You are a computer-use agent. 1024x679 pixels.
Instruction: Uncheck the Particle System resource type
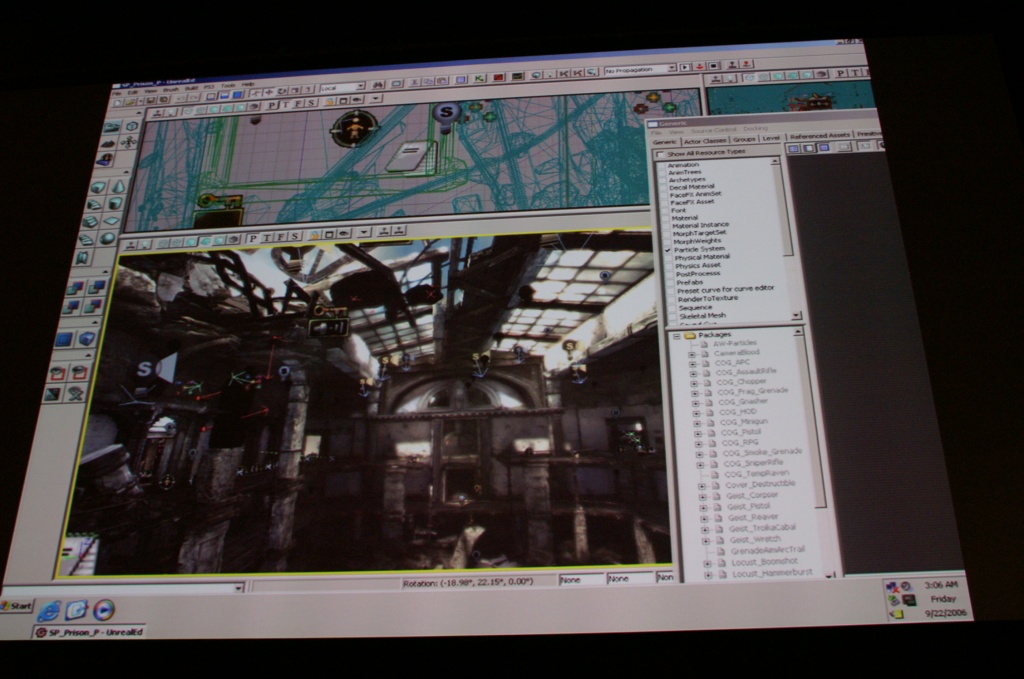(668, 249)
